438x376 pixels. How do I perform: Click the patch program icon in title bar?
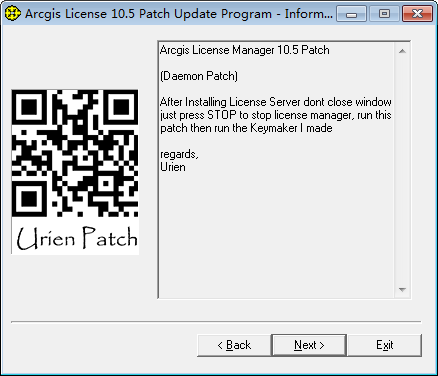point(13,14)
